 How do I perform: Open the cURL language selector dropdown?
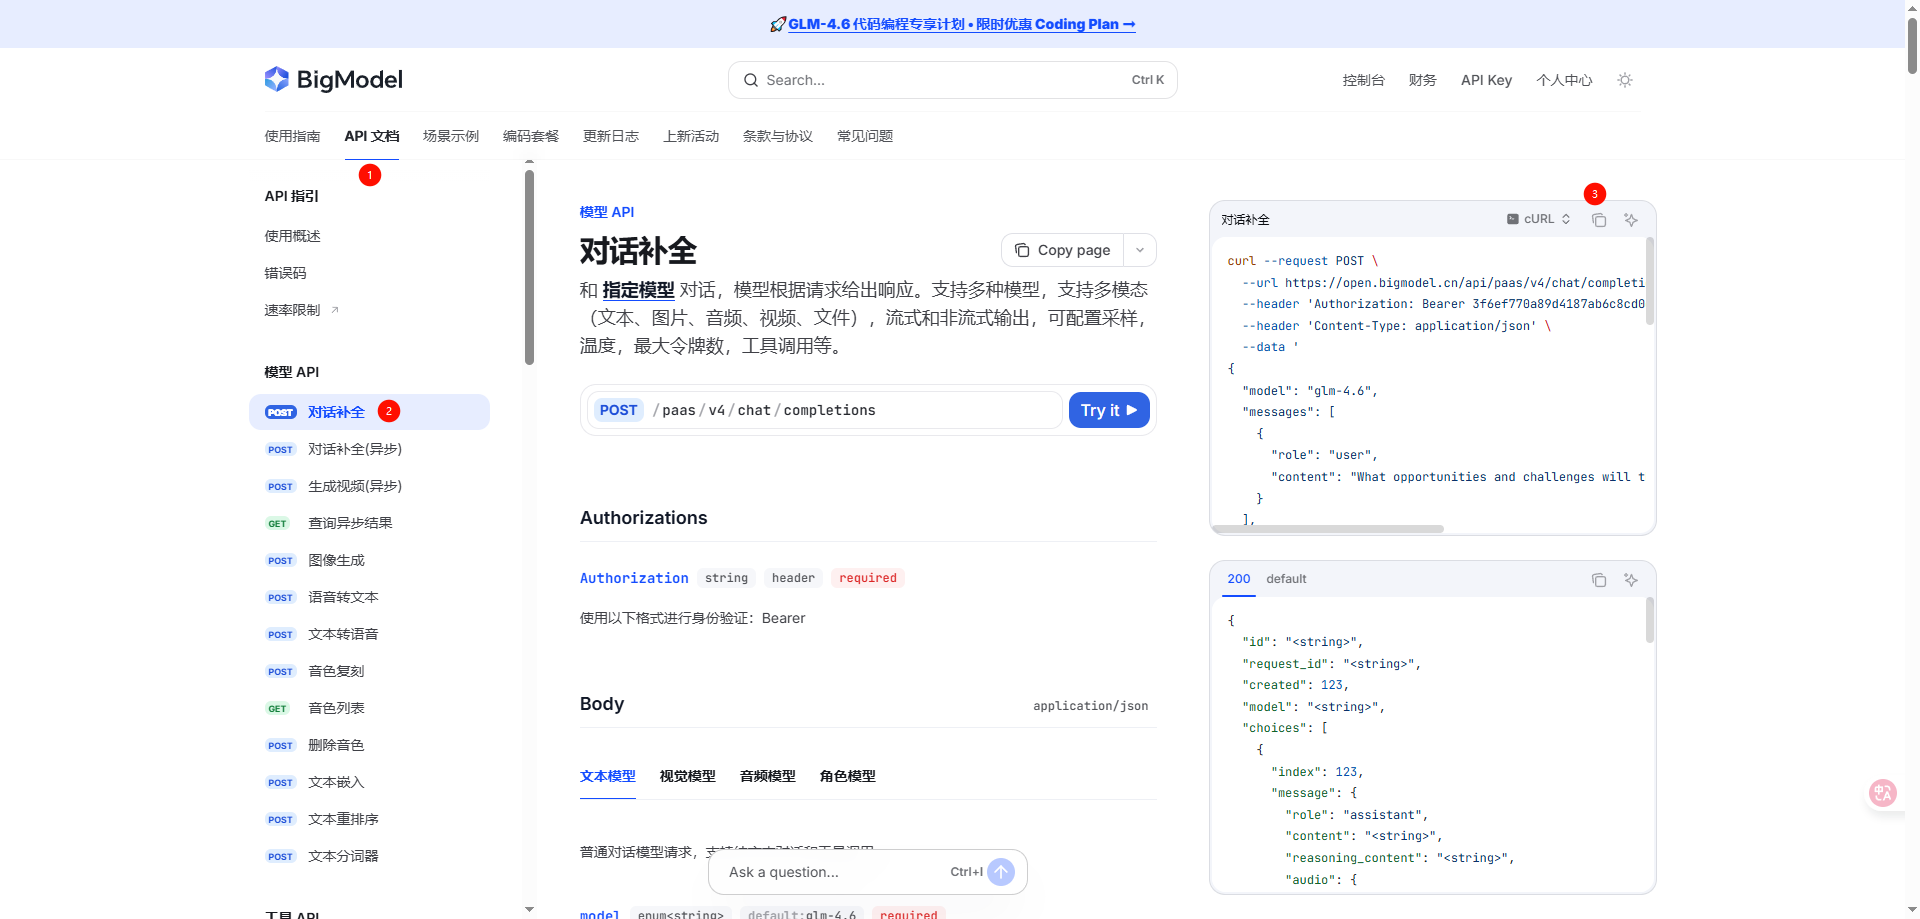(1539, 219)
